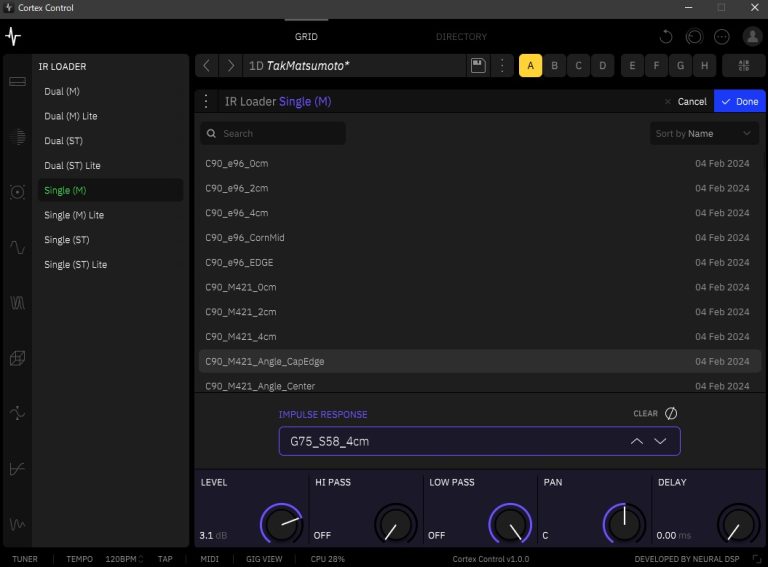Switch to scene B
768x567 pixels.
pos(554,66)
